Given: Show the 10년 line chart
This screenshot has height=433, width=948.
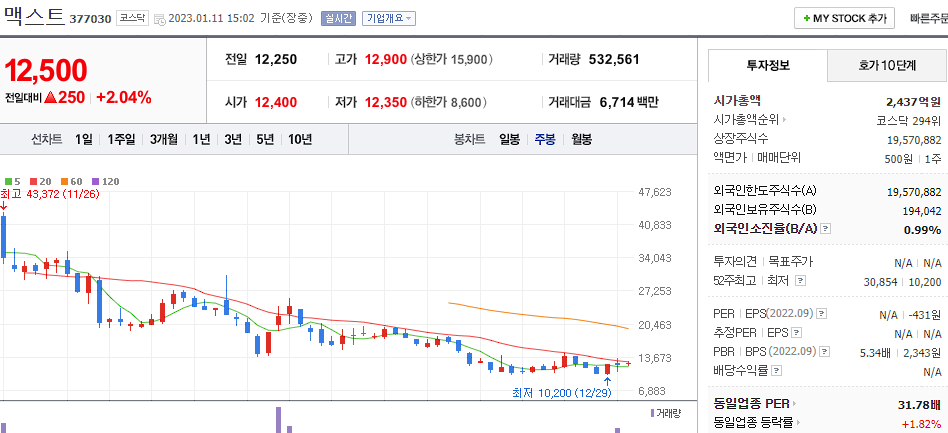Looking at the screenshot, I should tap(300, 140).
